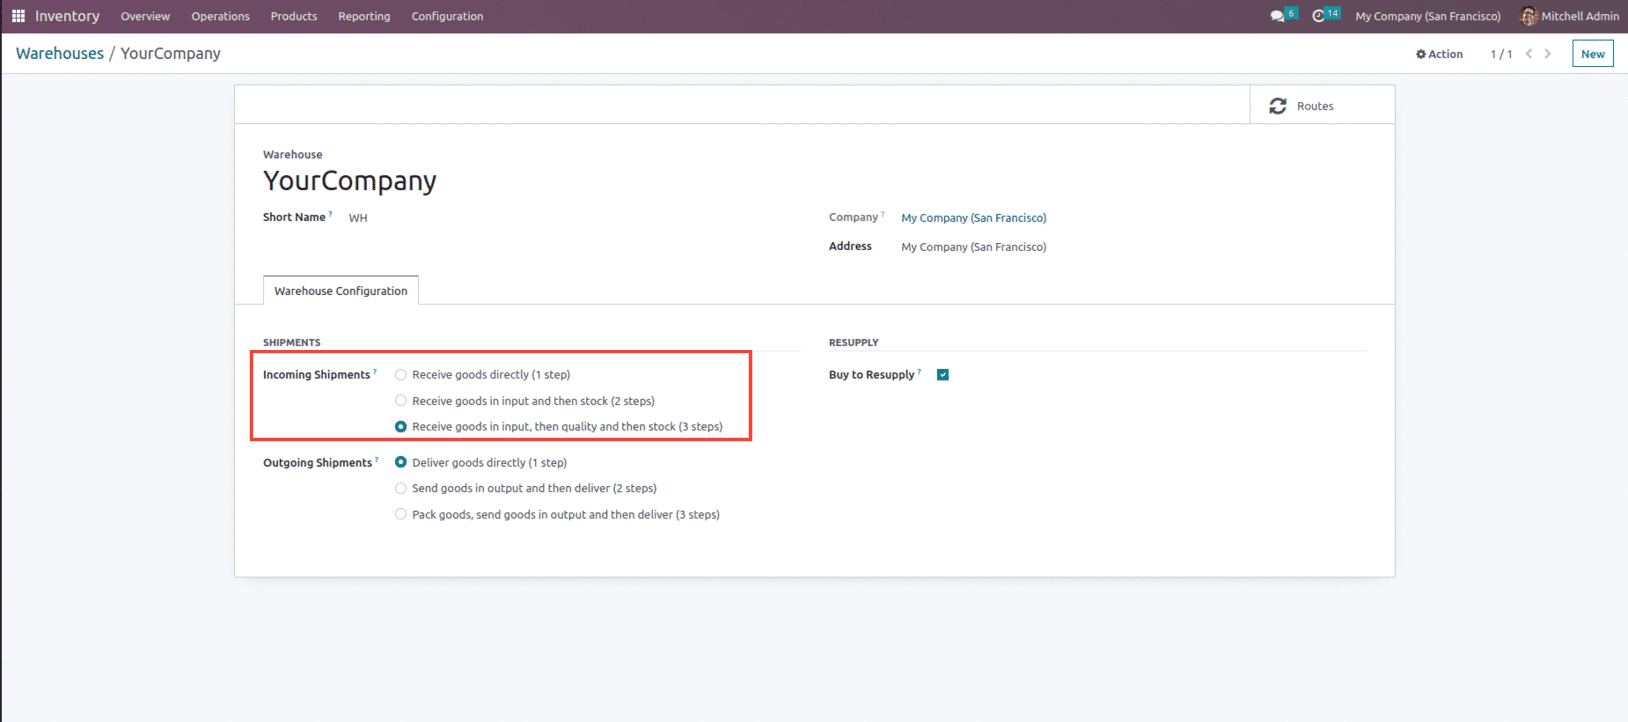
Task: Open My Company (San Francisco) switcher
Action: pos(1428,16)
